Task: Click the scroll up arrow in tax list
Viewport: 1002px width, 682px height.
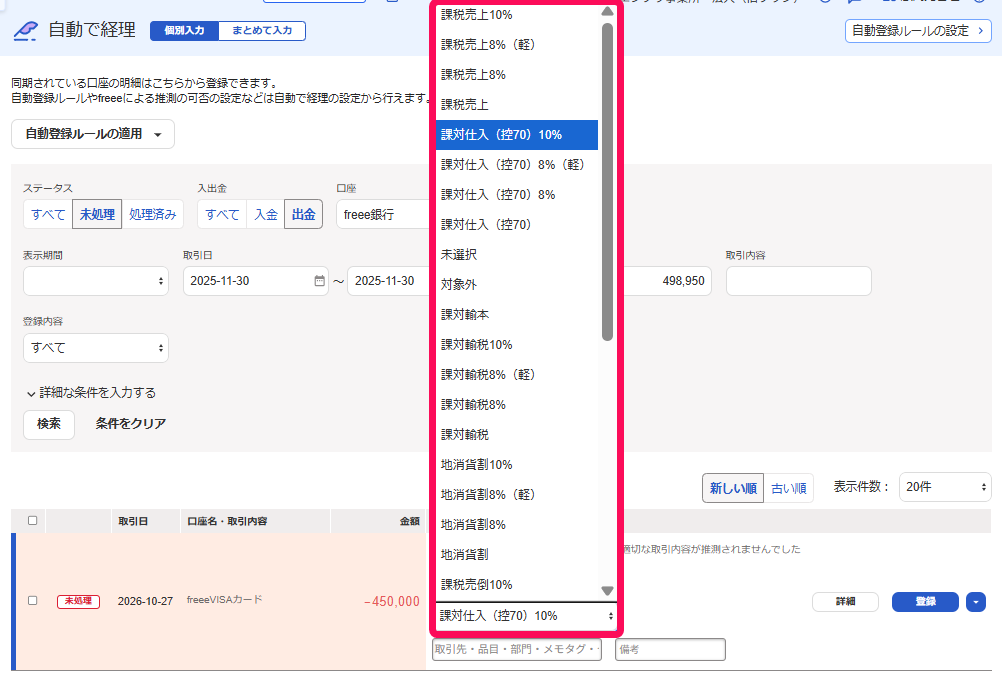Action: click(608, 12)
